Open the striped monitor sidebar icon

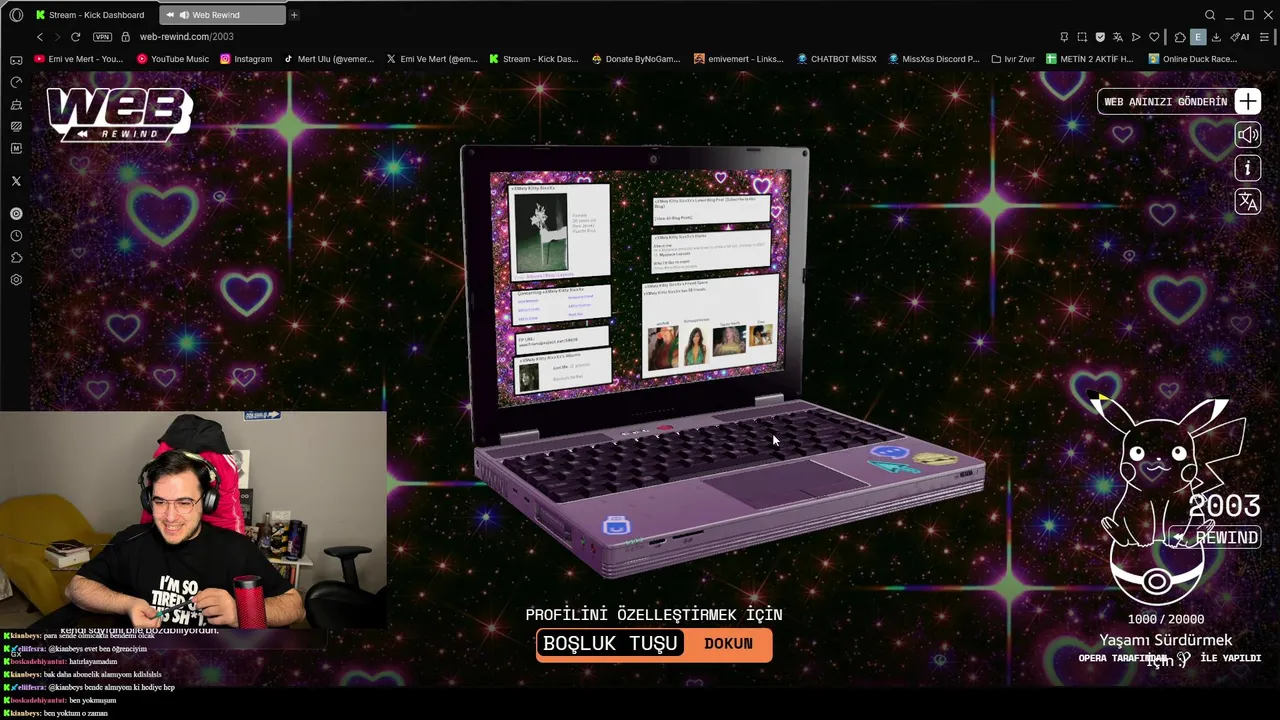pos(16,126)
